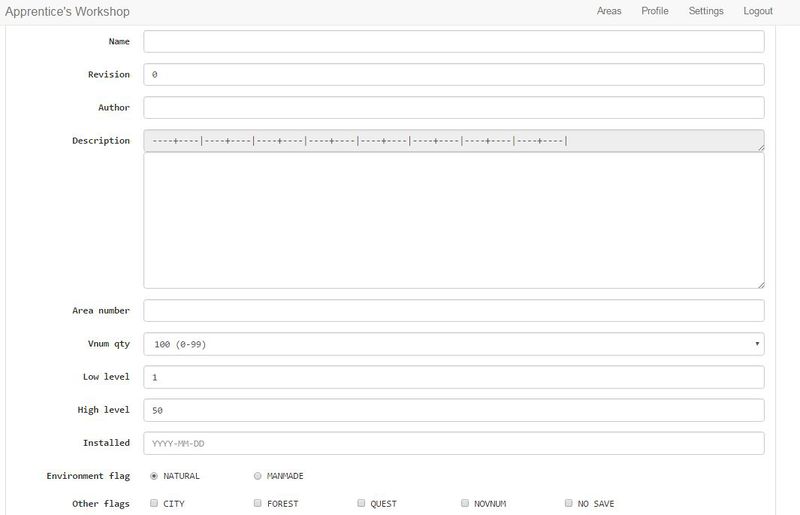Click the Apprentice's Workshop brand title

coord(68,12)
